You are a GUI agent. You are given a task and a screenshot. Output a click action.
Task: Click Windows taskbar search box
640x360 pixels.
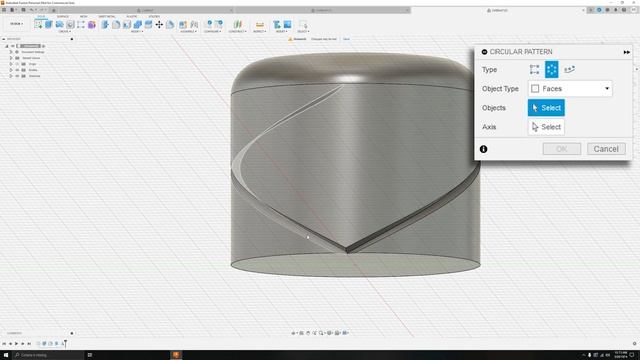[x=48, y=355]
